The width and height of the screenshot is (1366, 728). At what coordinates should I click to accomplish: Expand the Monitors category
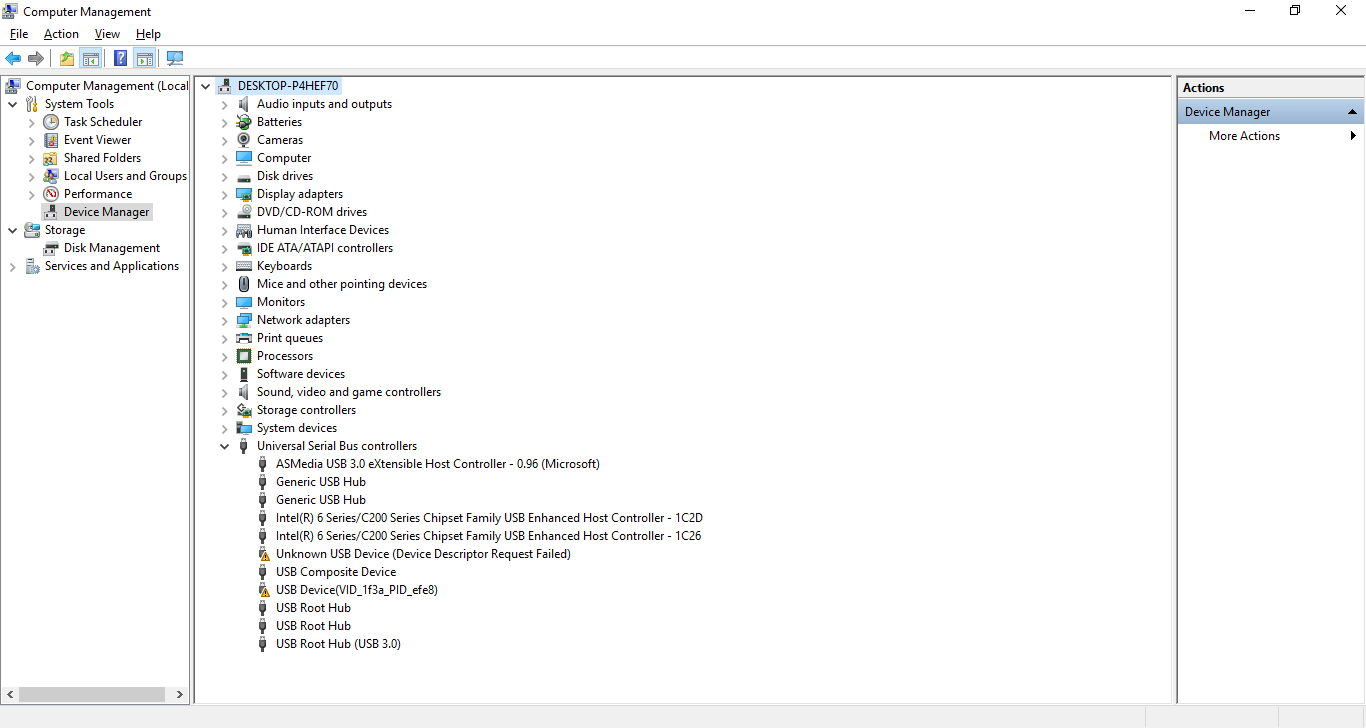click(225, 302)
